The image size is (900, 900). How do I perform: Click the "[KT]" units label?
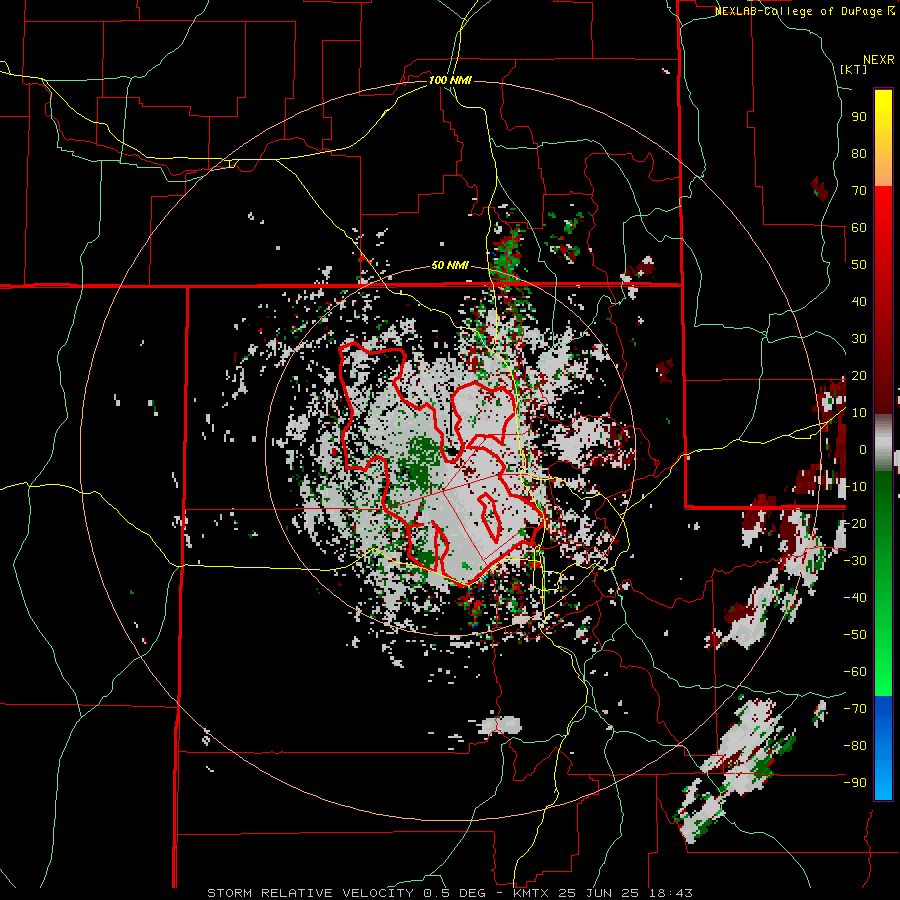tap(853, 69)
